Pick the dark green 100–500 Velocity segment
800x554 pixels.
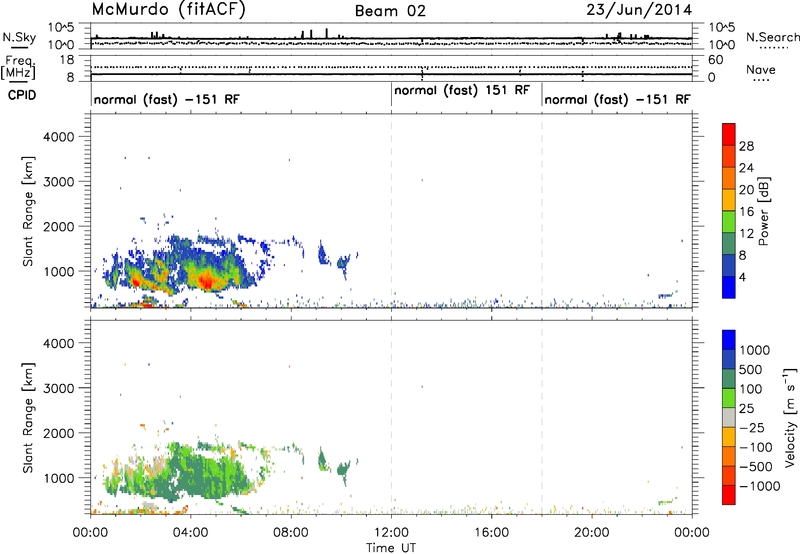[729, 379]
